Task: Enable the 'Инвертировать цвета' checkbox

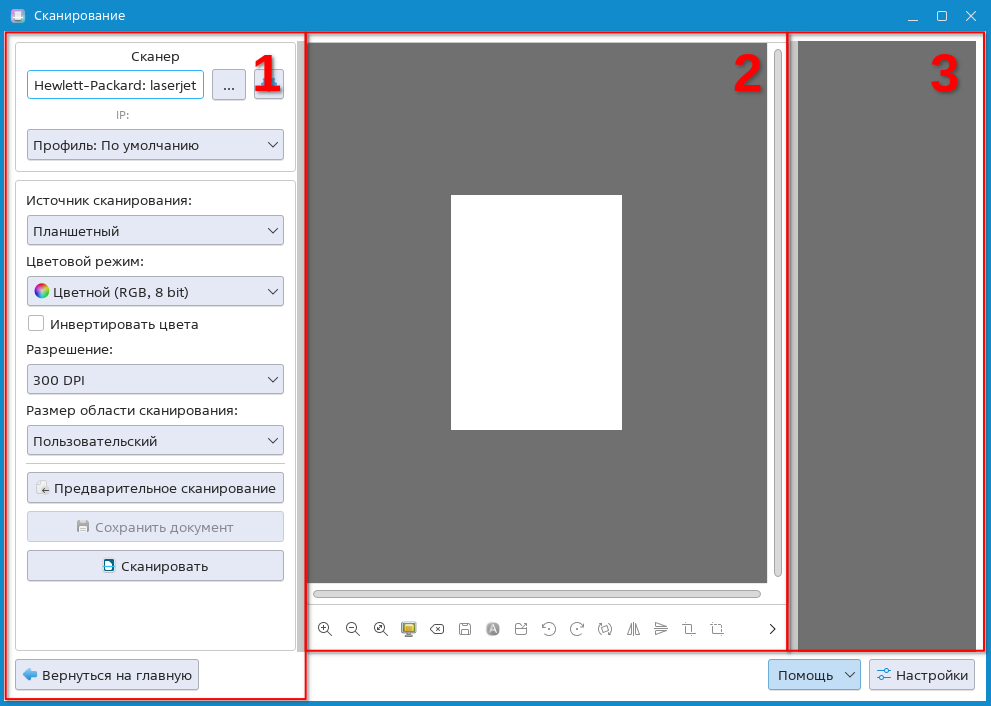Action: 36,323
